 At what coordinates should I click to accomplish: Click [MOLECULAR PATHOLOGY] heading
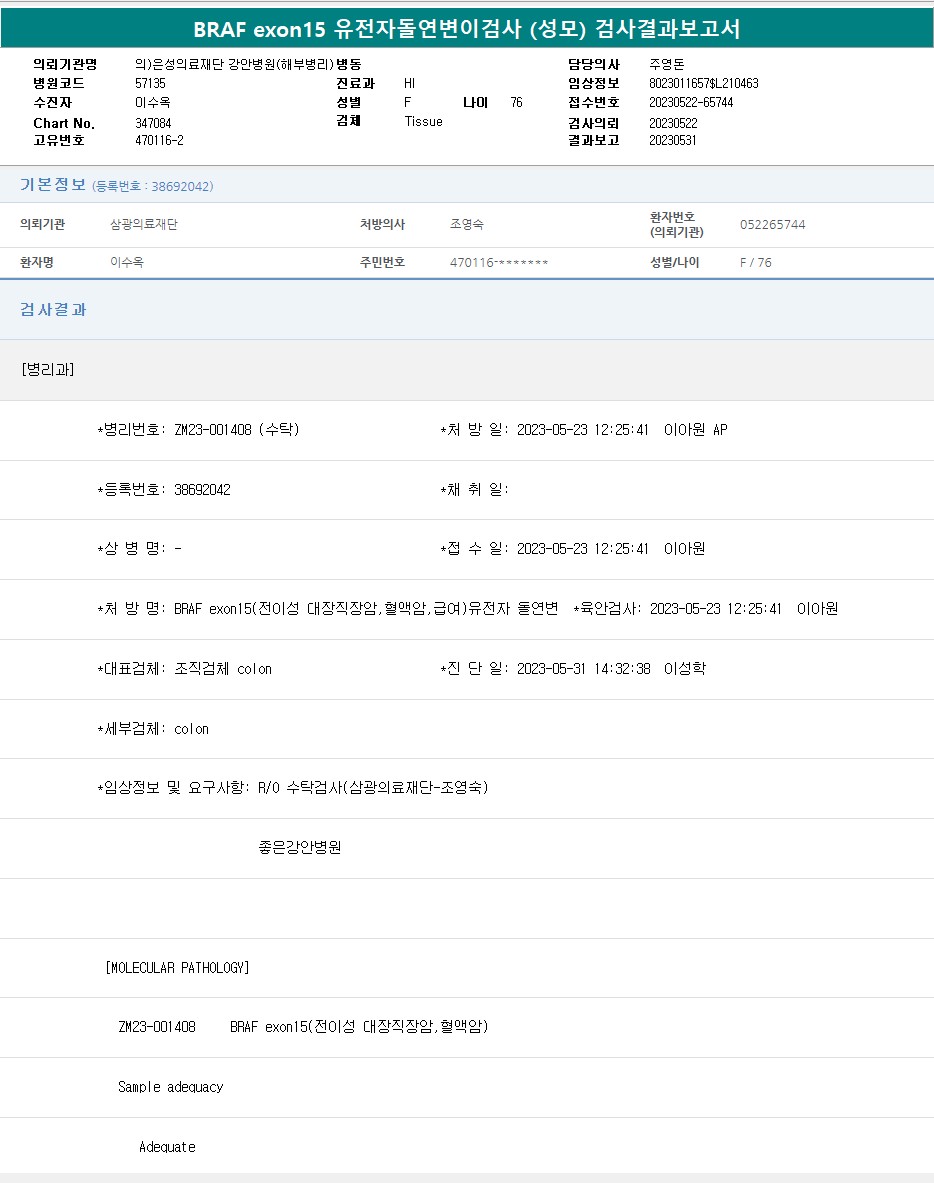(x=177, y=967)
